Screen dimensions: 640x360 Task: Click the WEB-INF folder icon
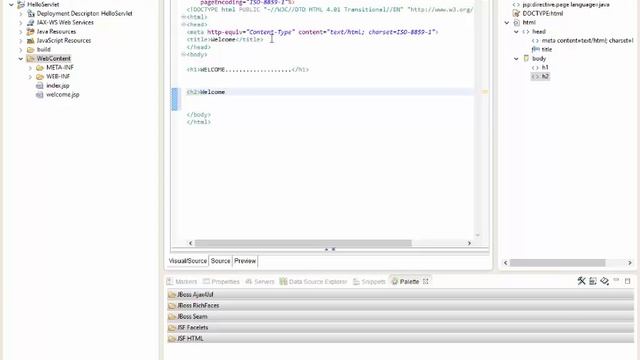tap(40, 76)
